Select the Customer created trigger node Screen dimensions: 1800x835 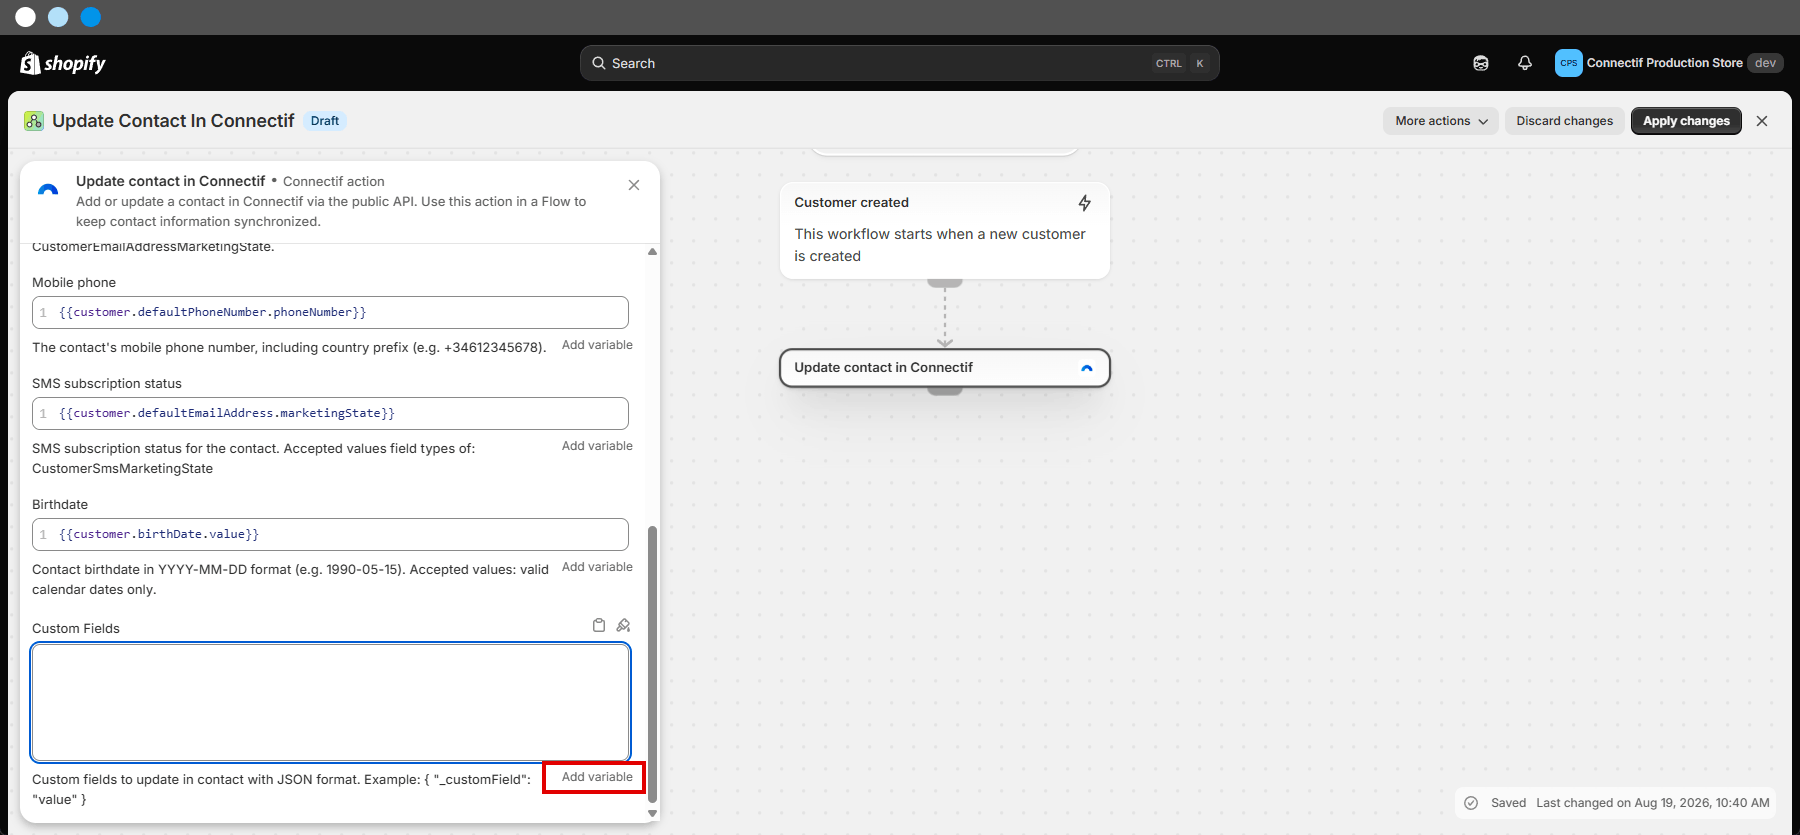coord(944,230)
